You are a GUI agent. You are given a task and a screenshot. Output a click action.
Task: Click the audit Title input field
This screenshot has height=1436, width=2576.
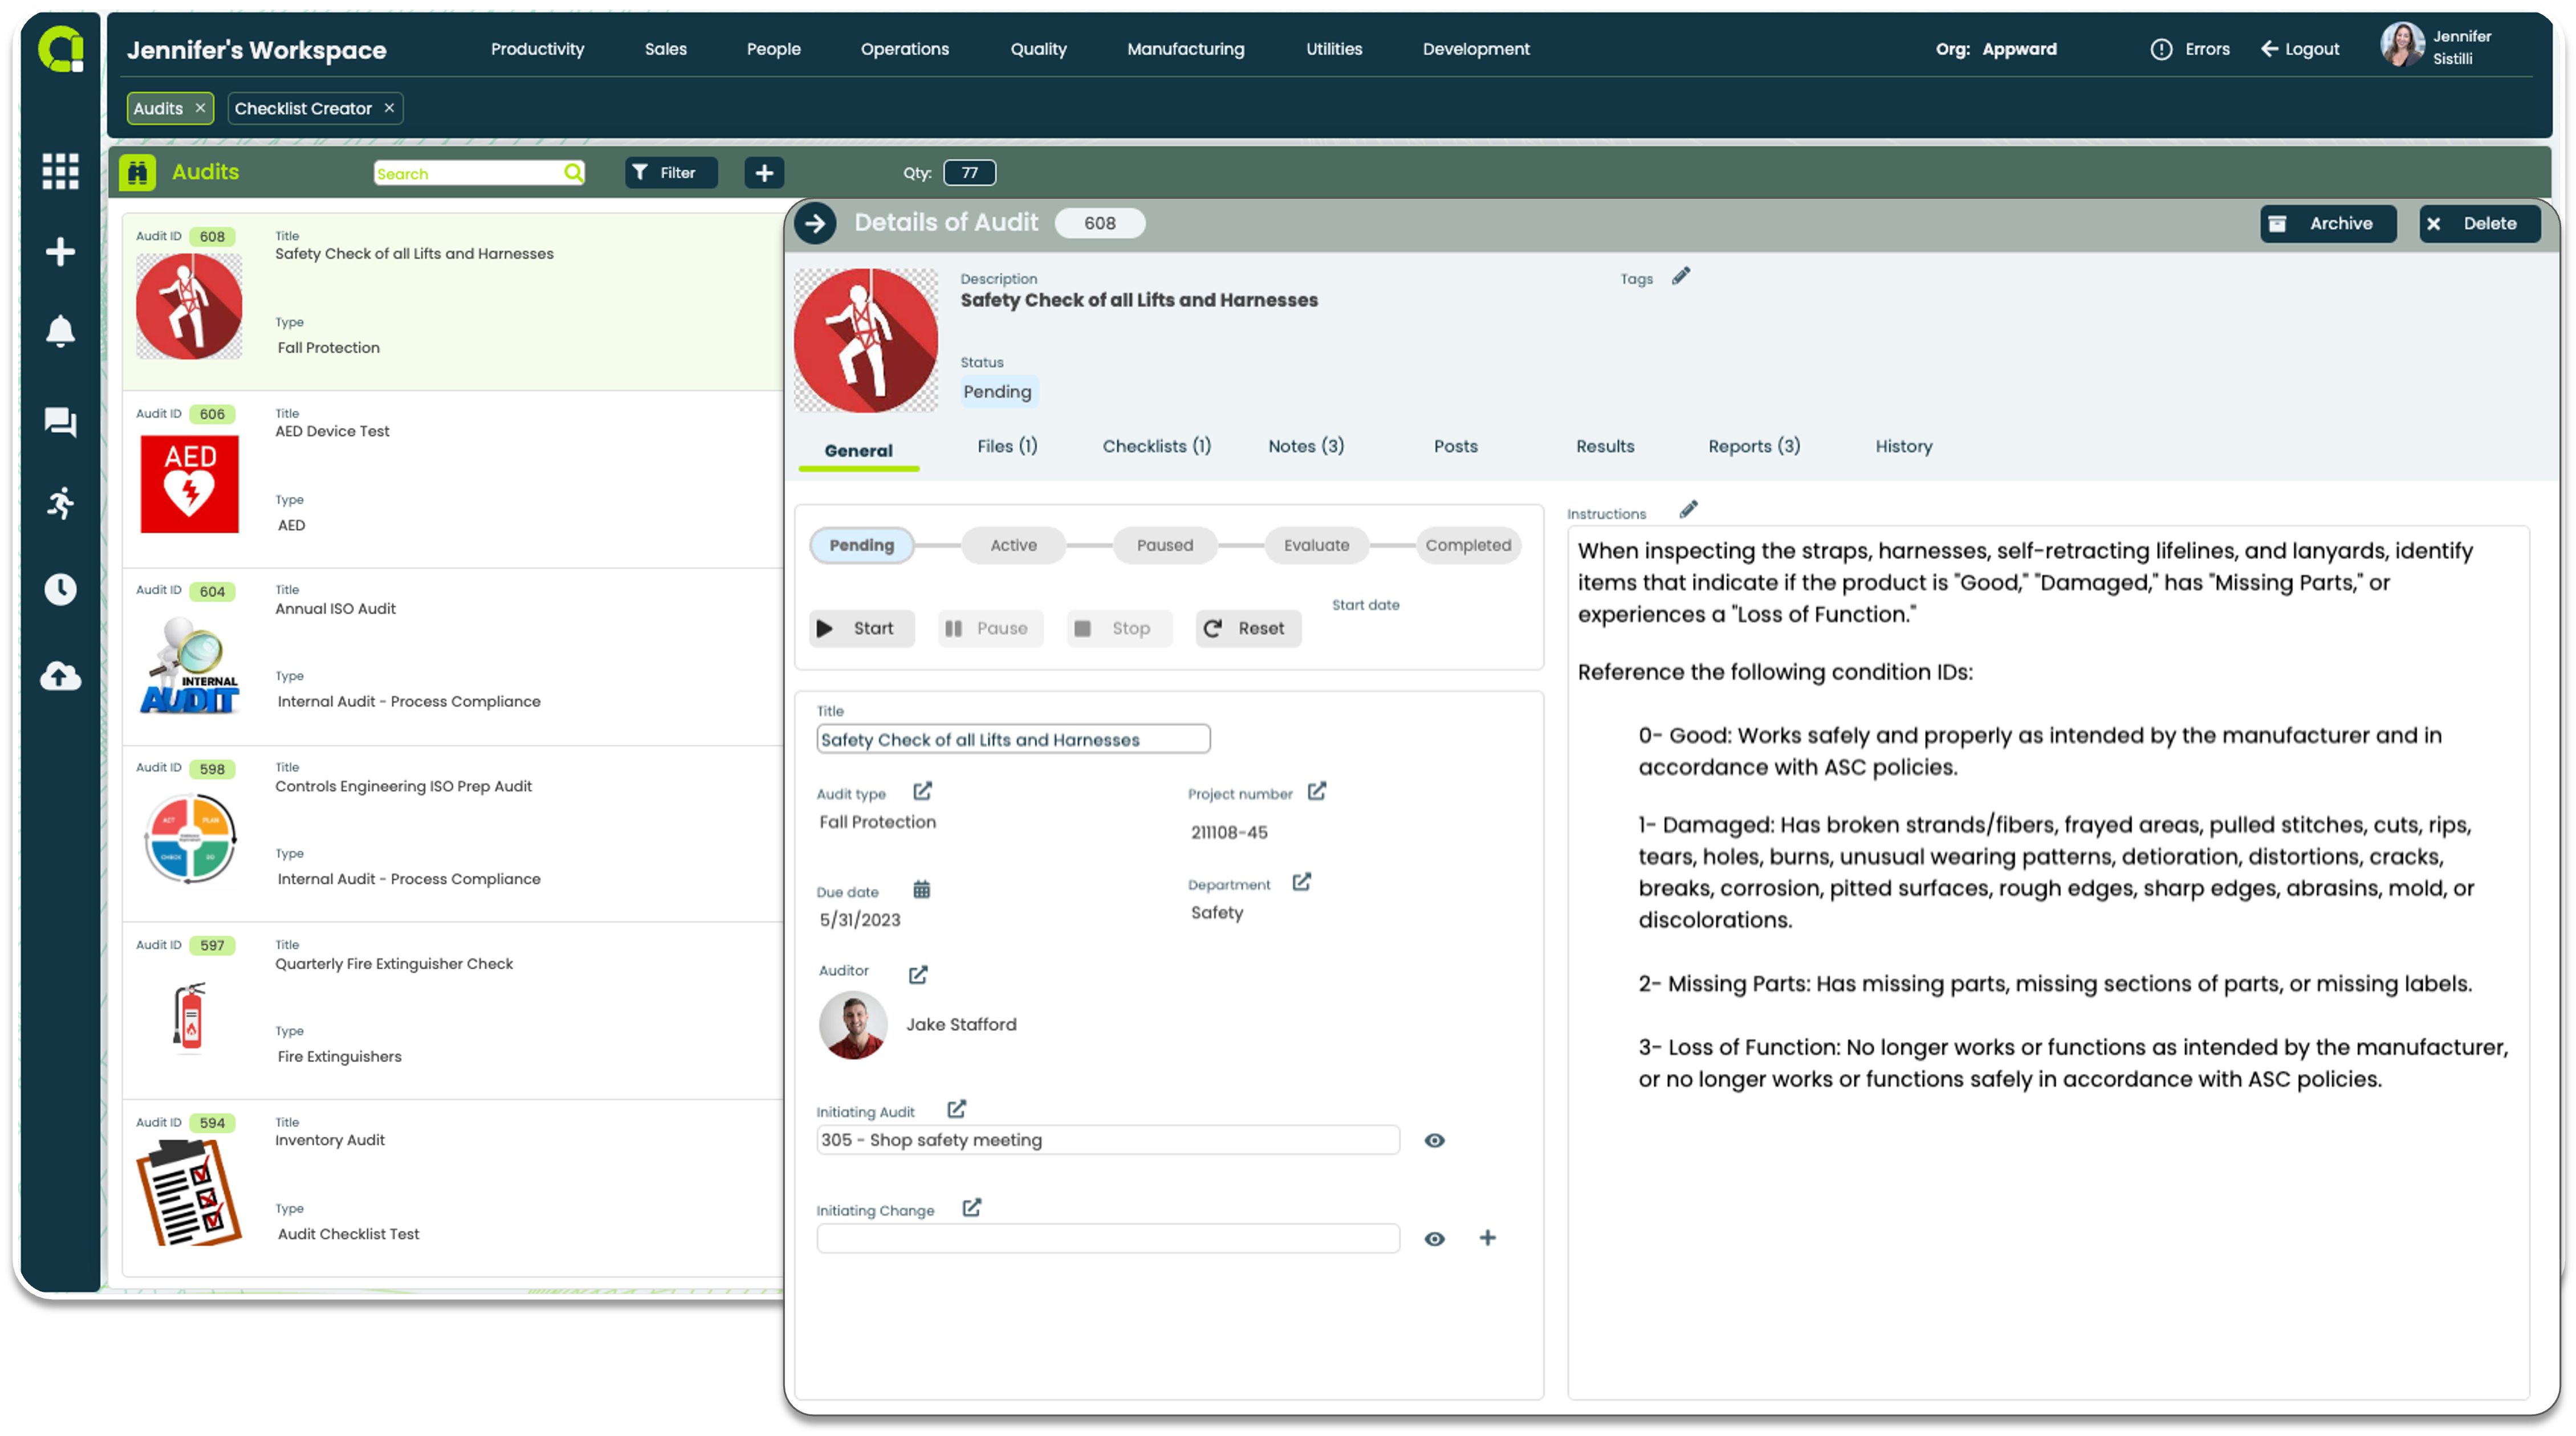pyautogui.click(x=1012, y=739)
